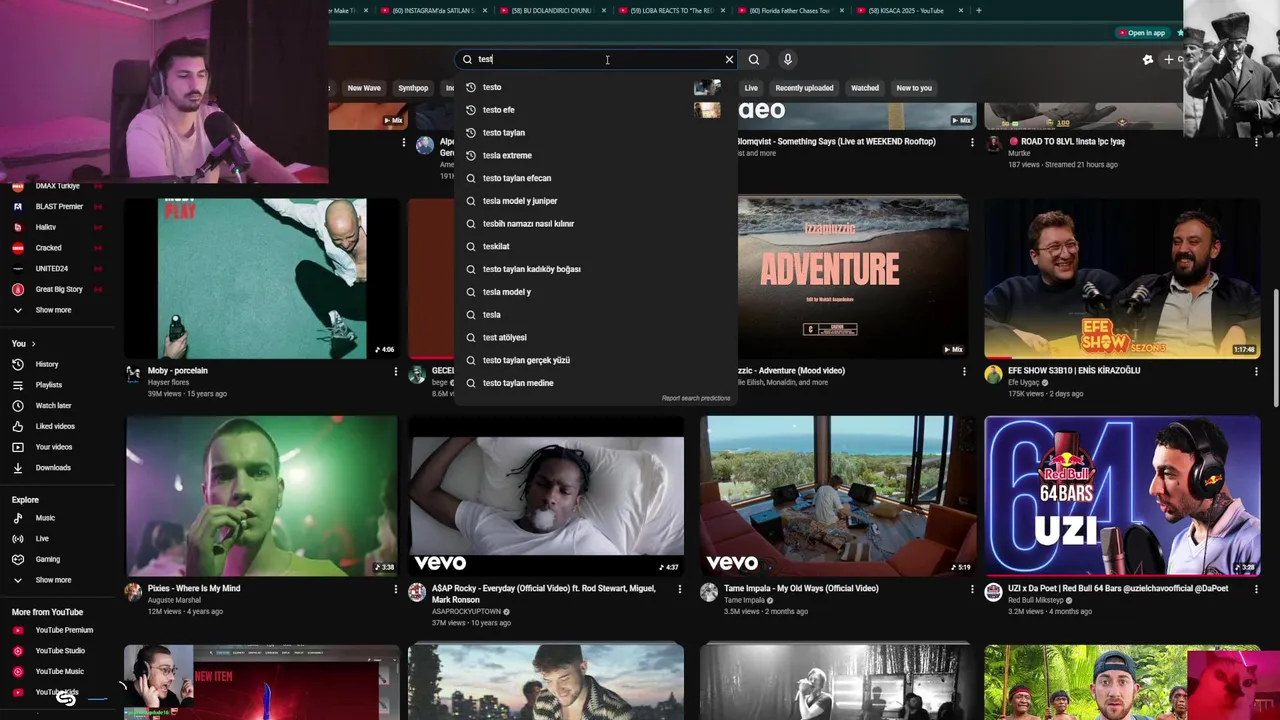
Task: Switch to KISACA 2025 - YouTube browser tab
Action: (x=910, y=10)
